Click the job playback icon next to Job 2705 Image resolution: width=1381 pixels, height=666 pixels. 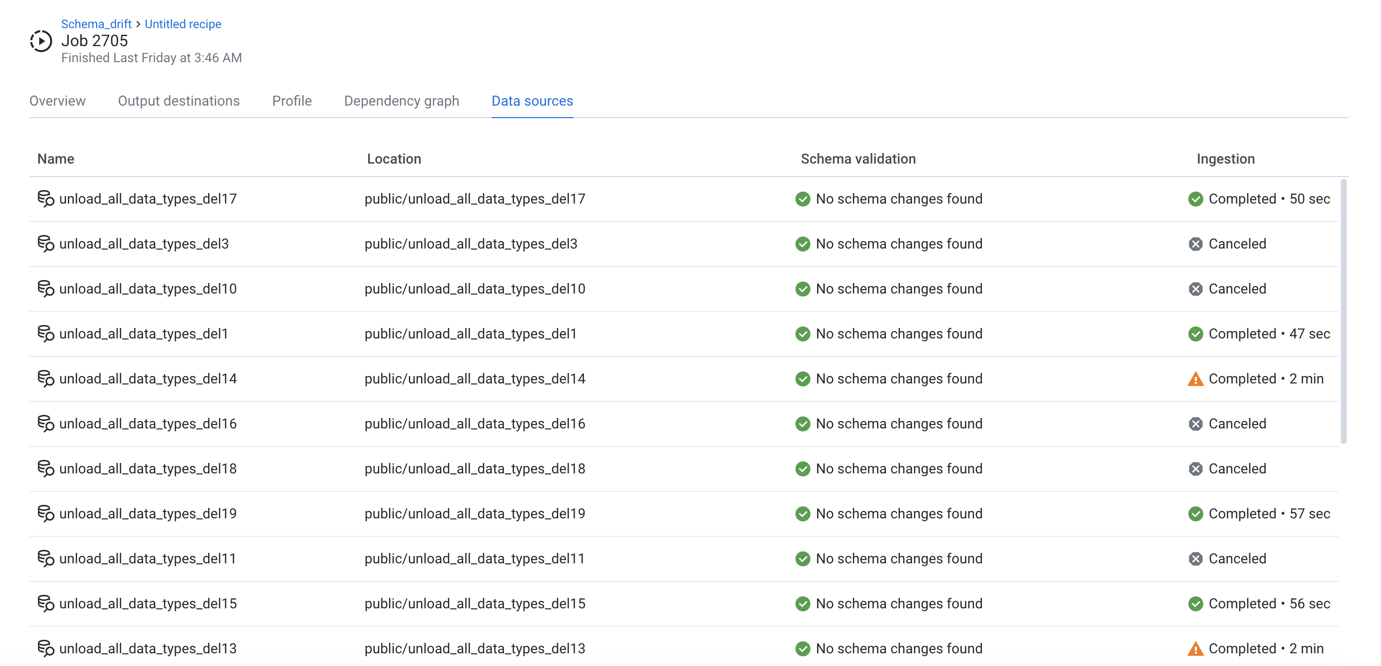(40, 41)
